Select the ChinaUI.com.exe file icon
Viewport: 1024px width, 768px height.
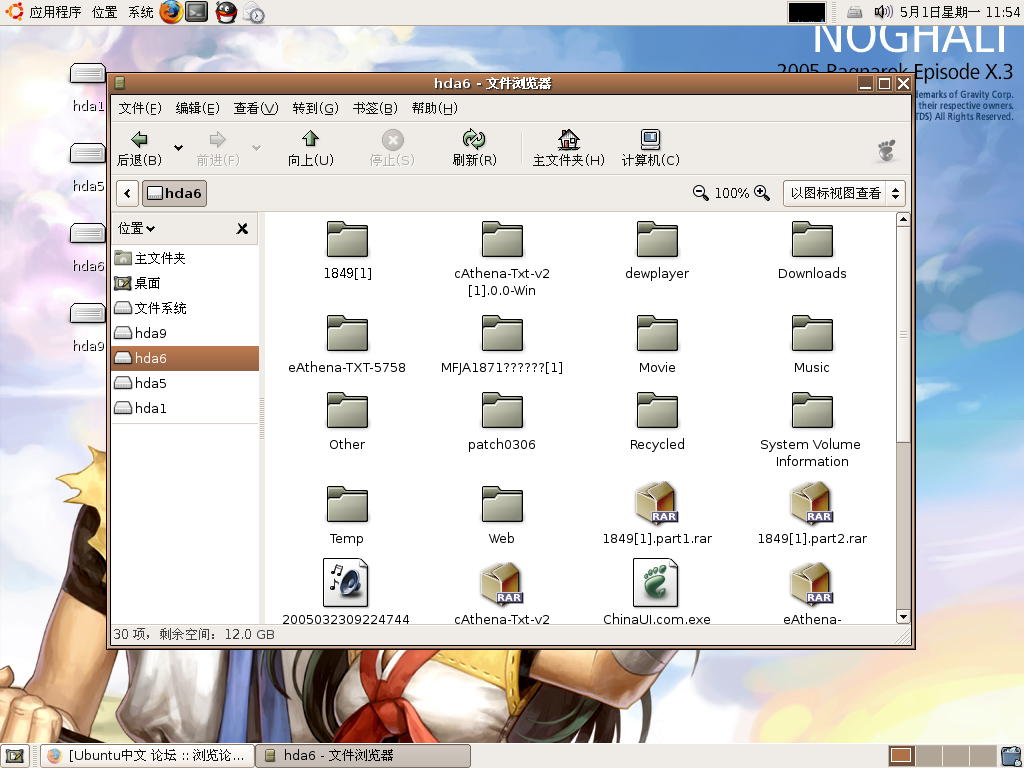click(x=656, y=583)
